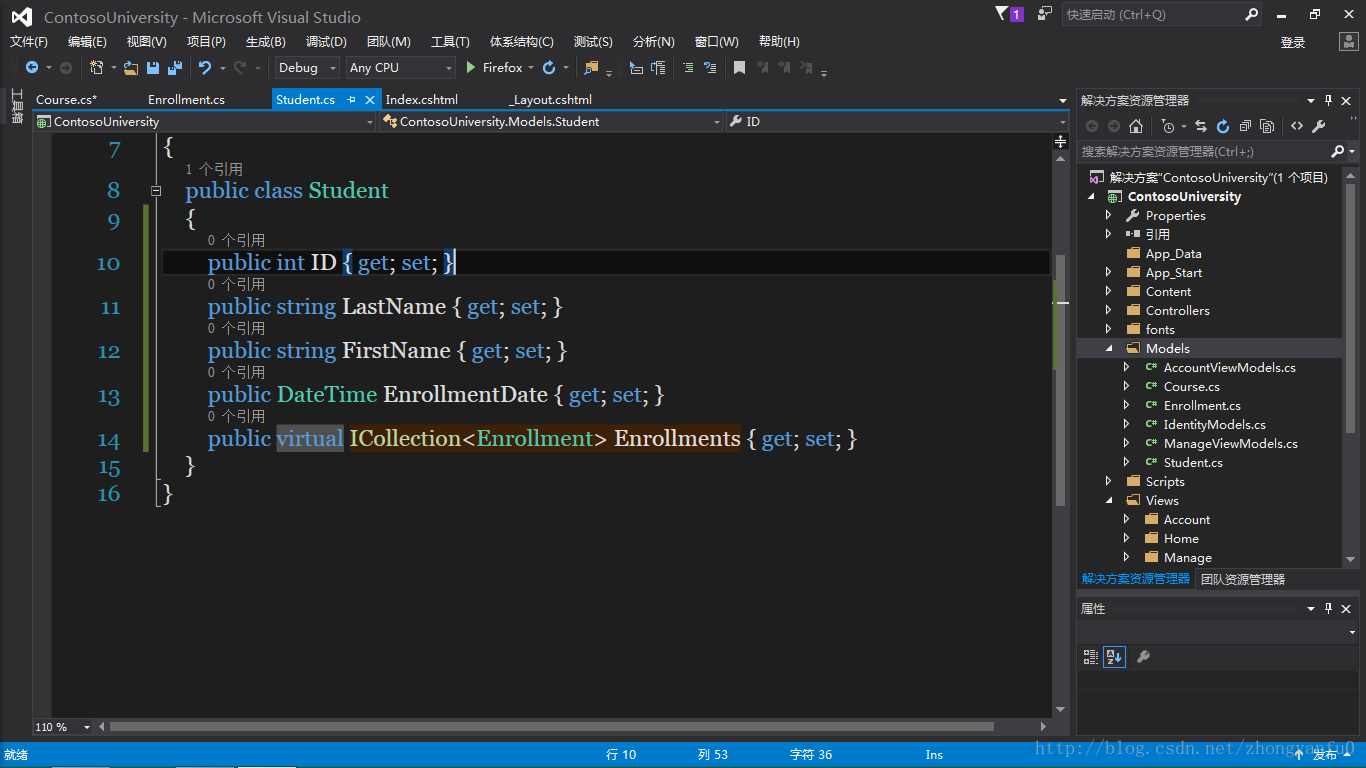Collapse the Models folder node
Screen dimensions: 1366x768
1108,349
